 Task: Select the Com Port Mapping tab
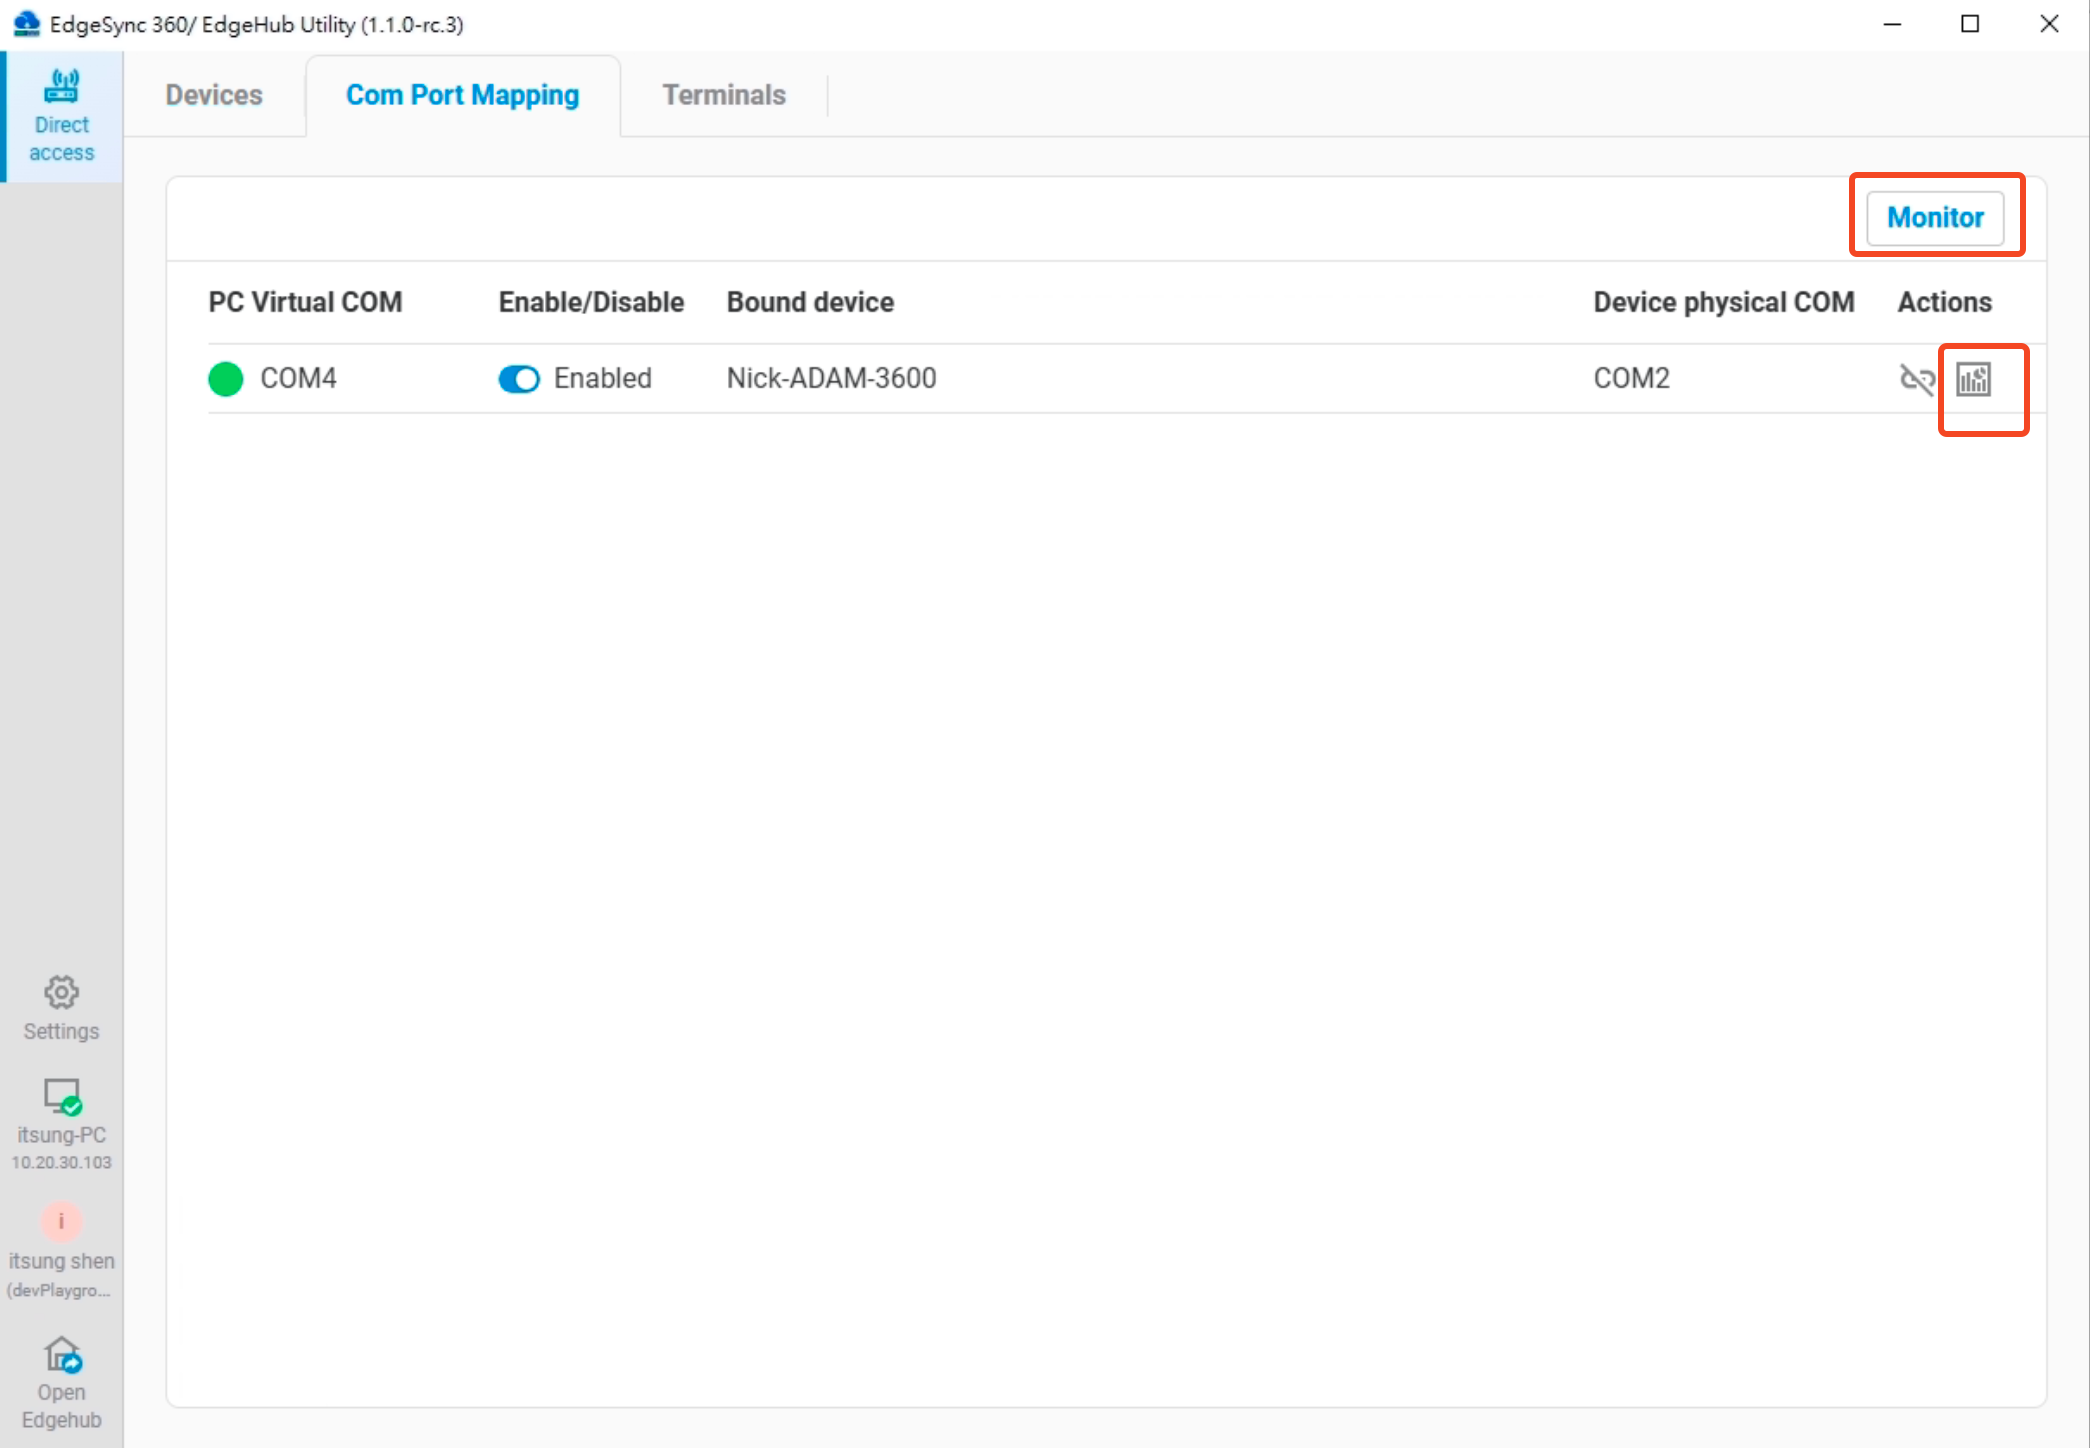pos(462,94)
